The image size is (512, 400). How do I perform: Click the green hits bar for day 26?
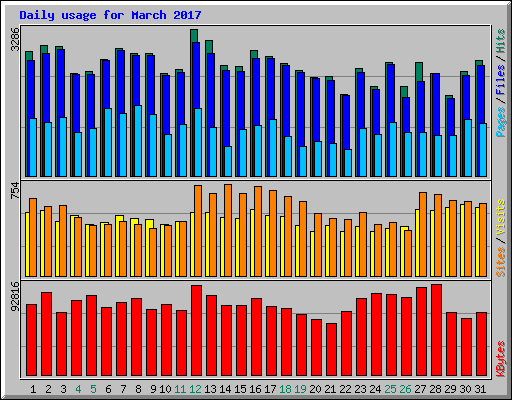click(x=404, y=92)
